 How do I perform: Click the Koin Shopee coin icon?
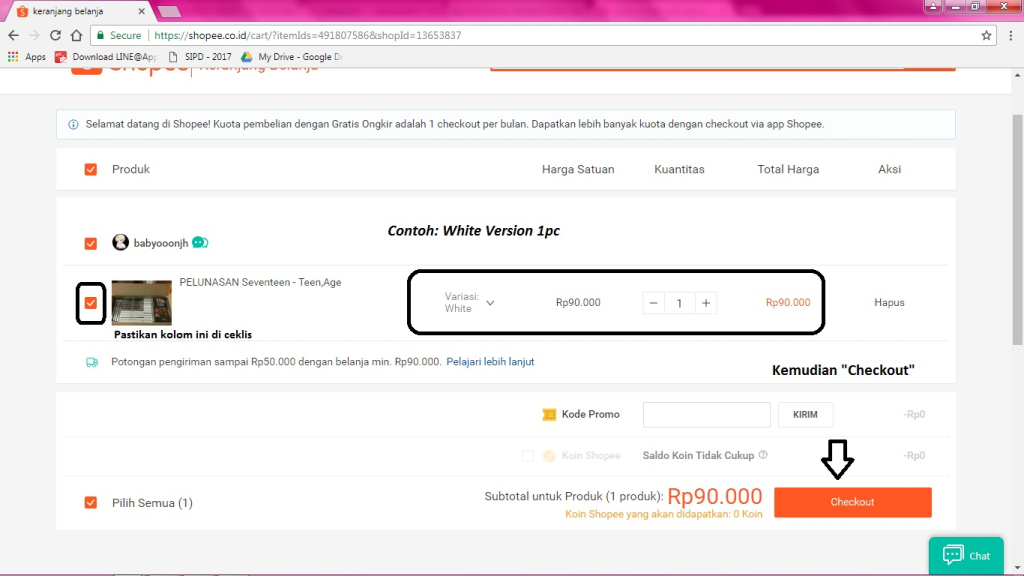(549, 456)
